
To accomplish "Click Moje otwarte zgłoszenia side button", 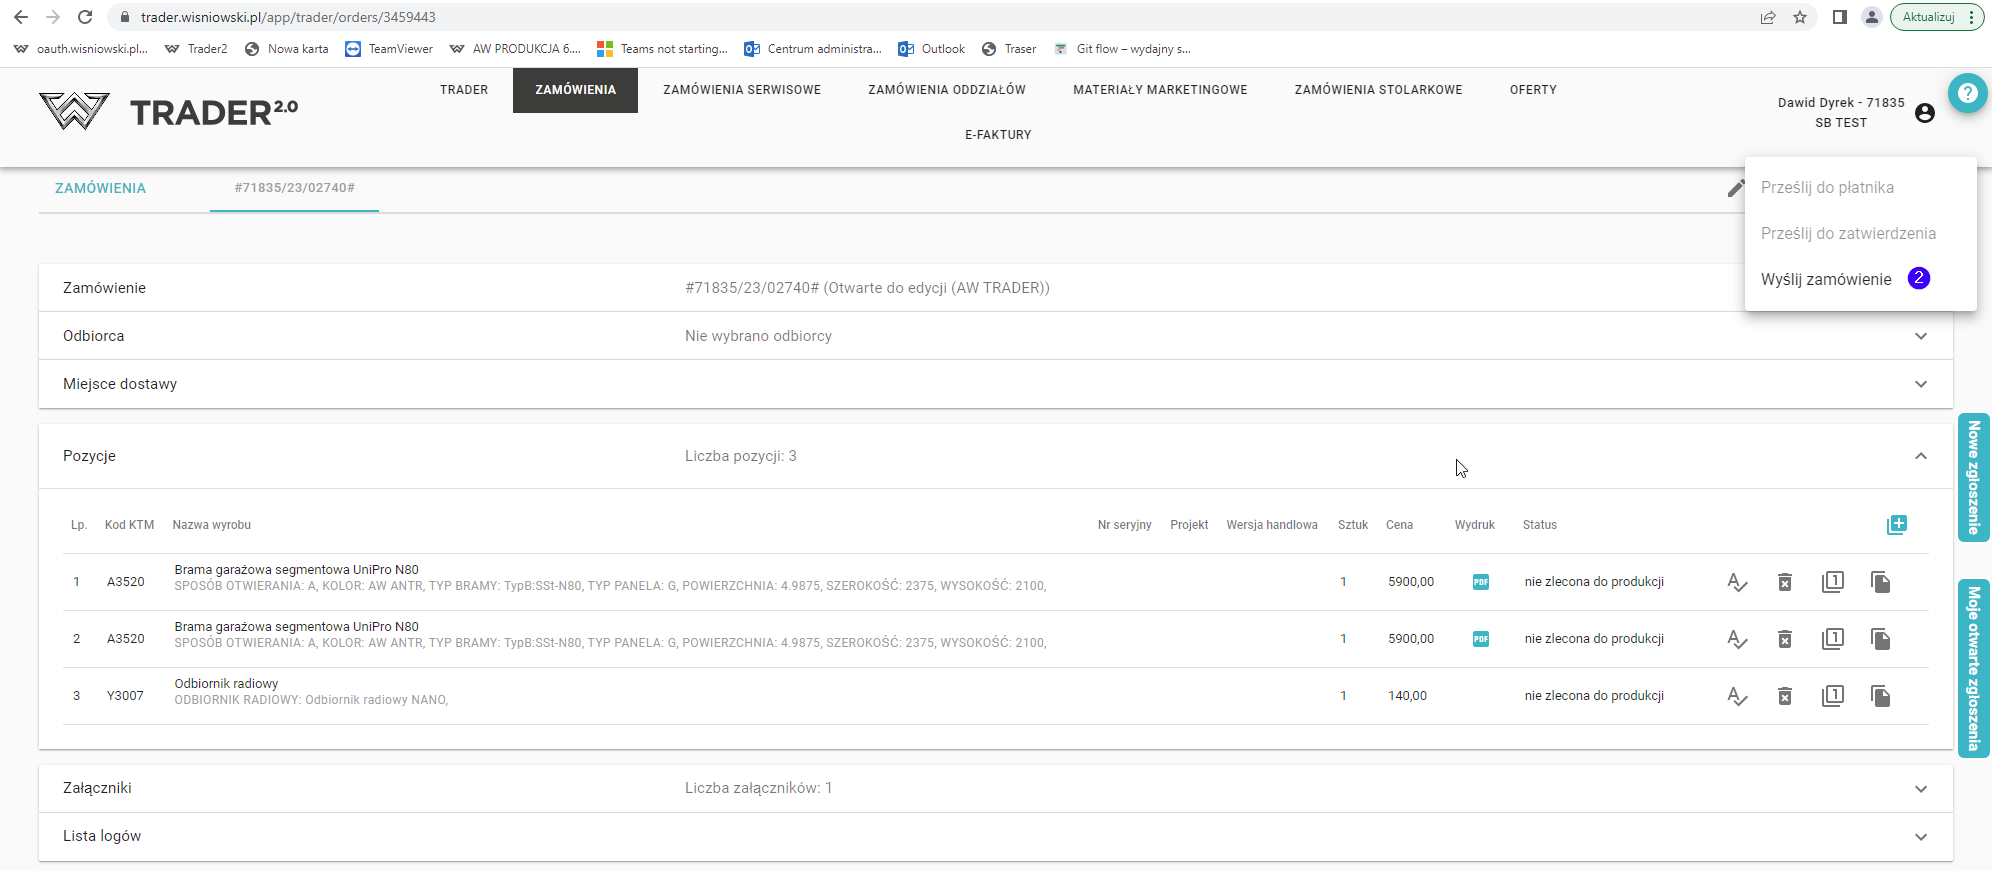I will pyautogui.click(x=1973, y=668).
